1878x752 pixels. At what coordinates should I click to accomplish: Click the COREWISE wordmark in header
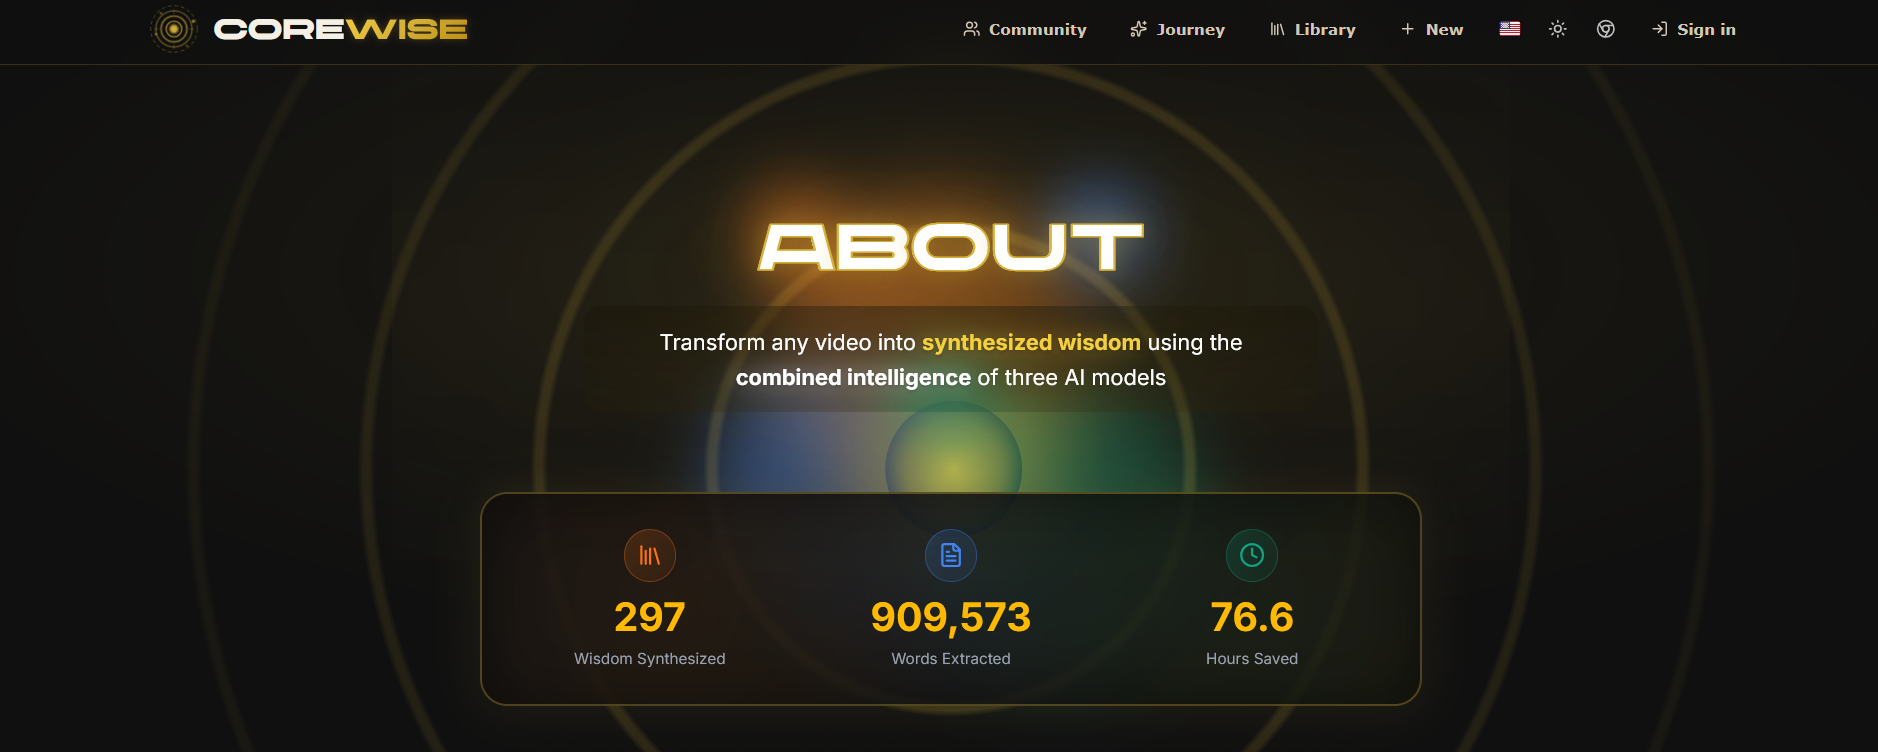click(341, 30)
